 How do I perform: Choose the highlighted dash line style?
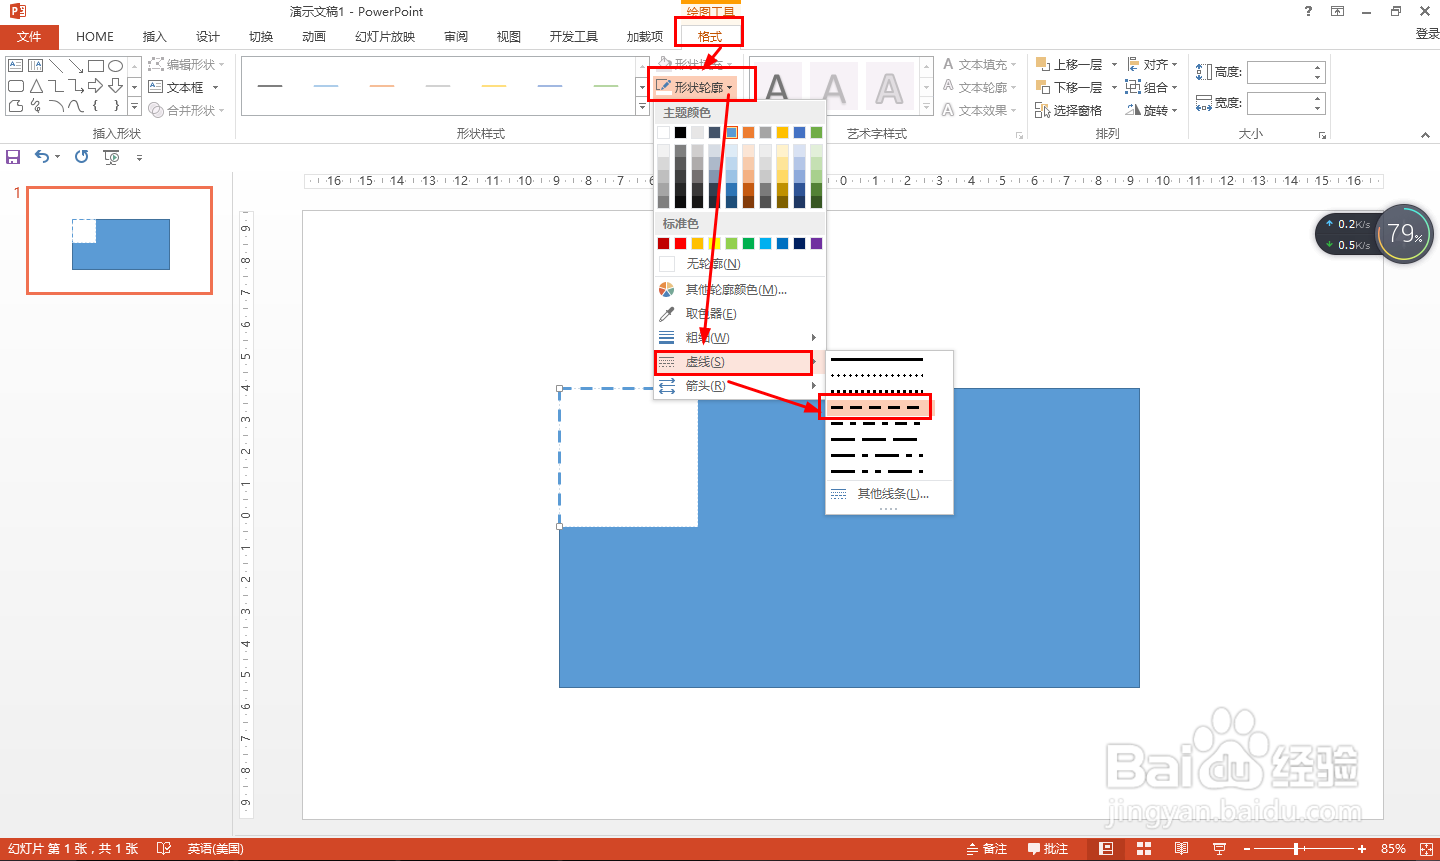click(x=876, y=407)
